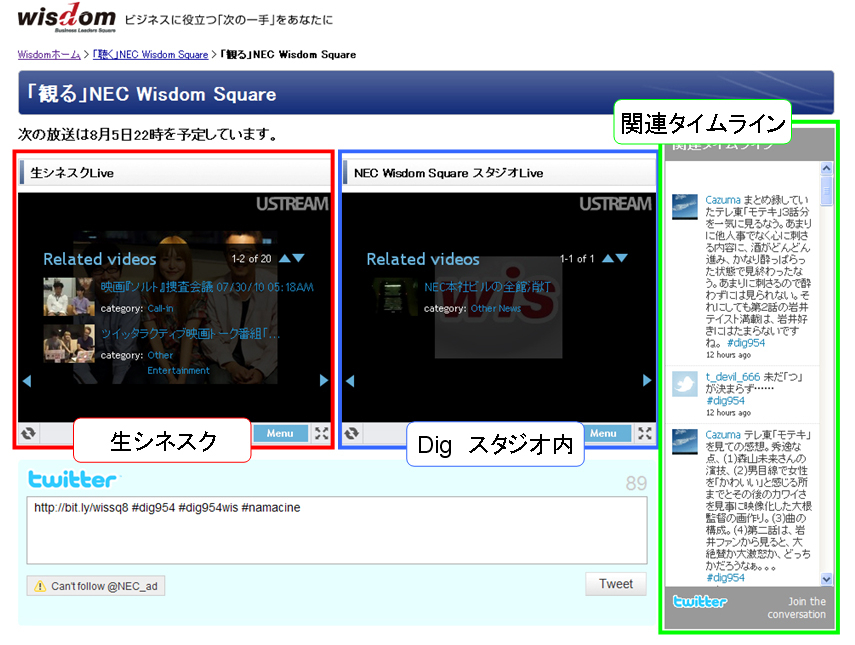Click left arrow in 生シネスクLive player
The width and height of the screenshot is (855, 645).
click(27, 381)
